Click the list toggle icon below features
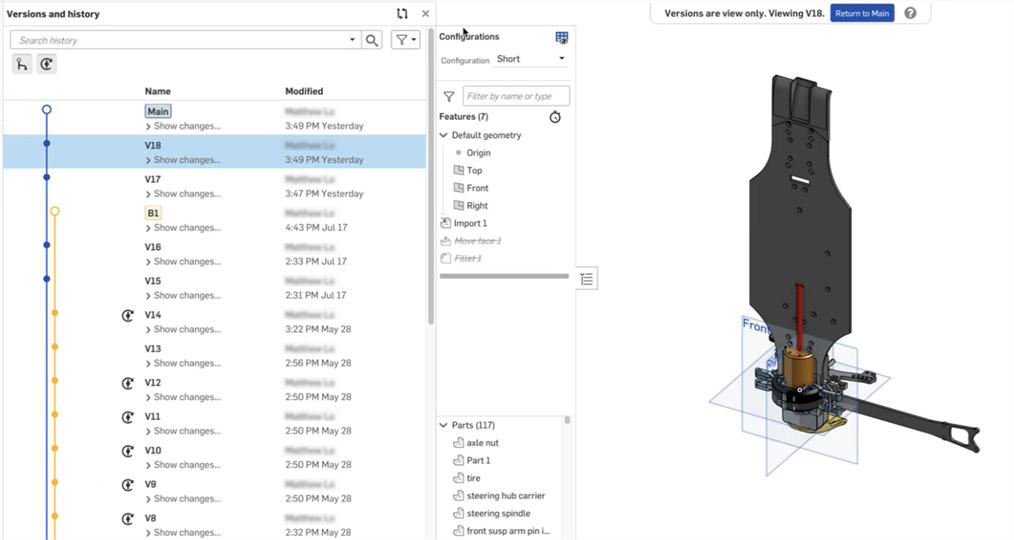This screenshot has width=1014, height=540. pos(587,280)
